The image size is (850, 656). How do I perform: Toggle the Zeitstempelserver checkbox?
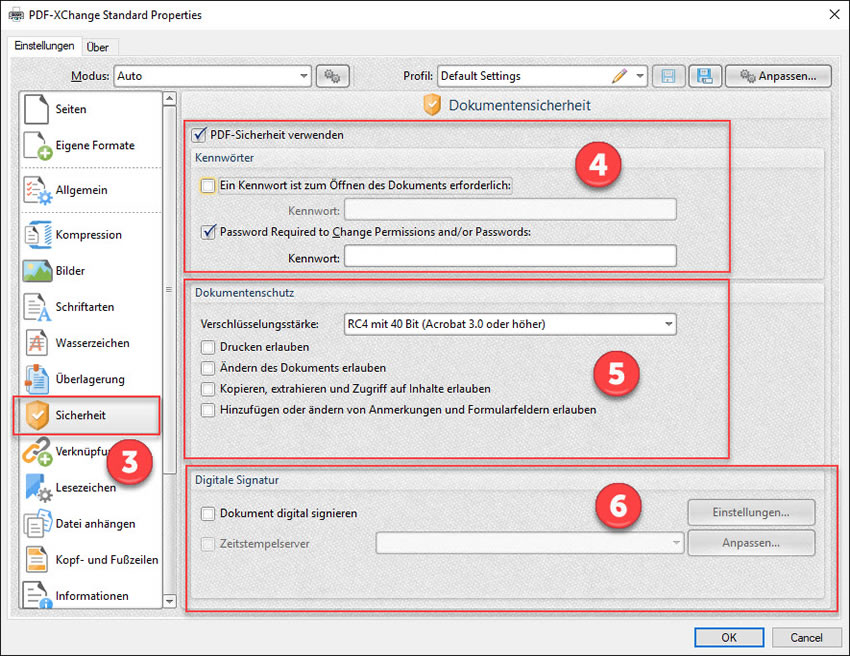(208, 544)
